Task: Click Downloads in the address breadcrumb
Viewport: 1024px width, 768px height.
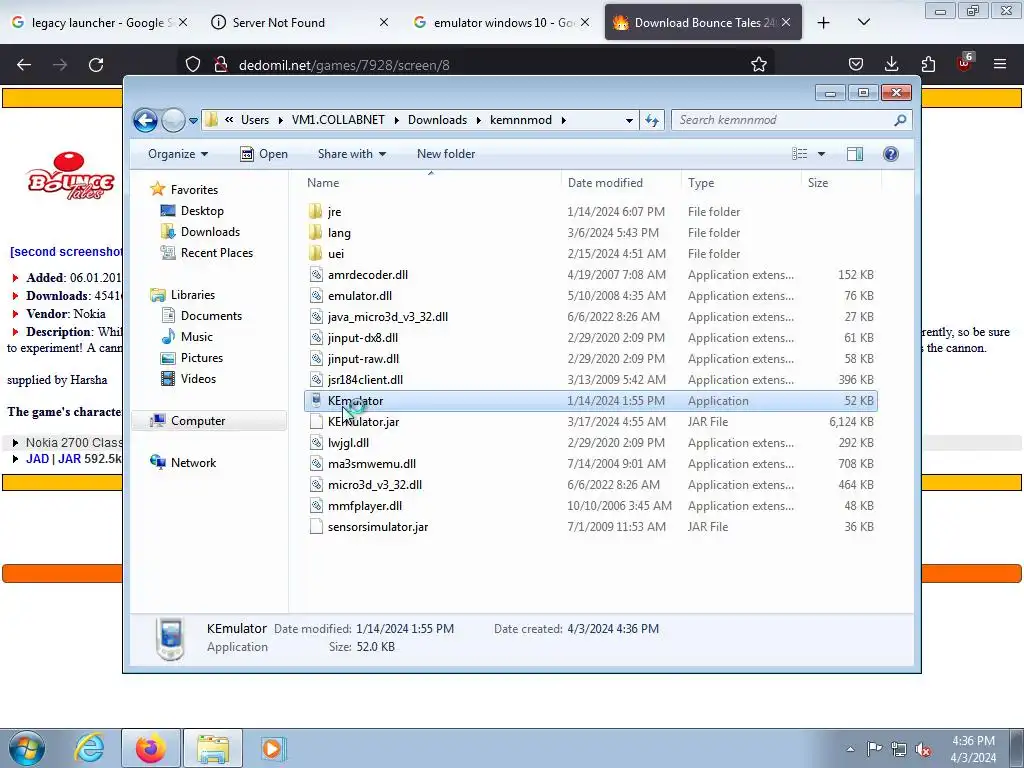Action: pyautogui.click(x=438, y=120)
